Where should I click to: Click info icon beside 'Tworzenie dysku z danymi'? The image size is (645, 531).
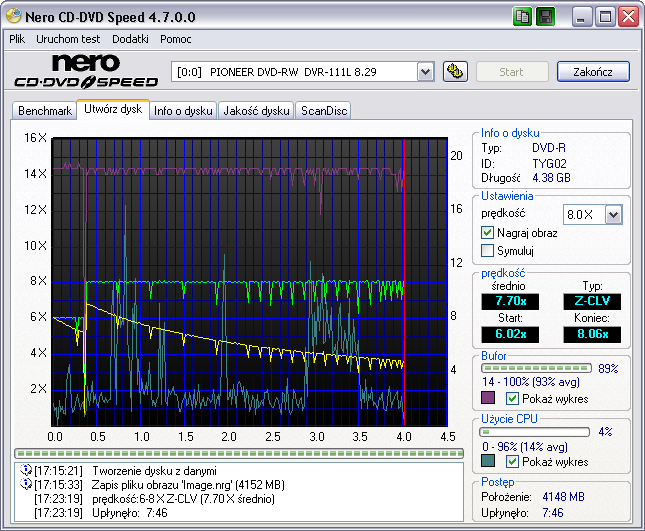pyautogui.click(x=26, y=470)
